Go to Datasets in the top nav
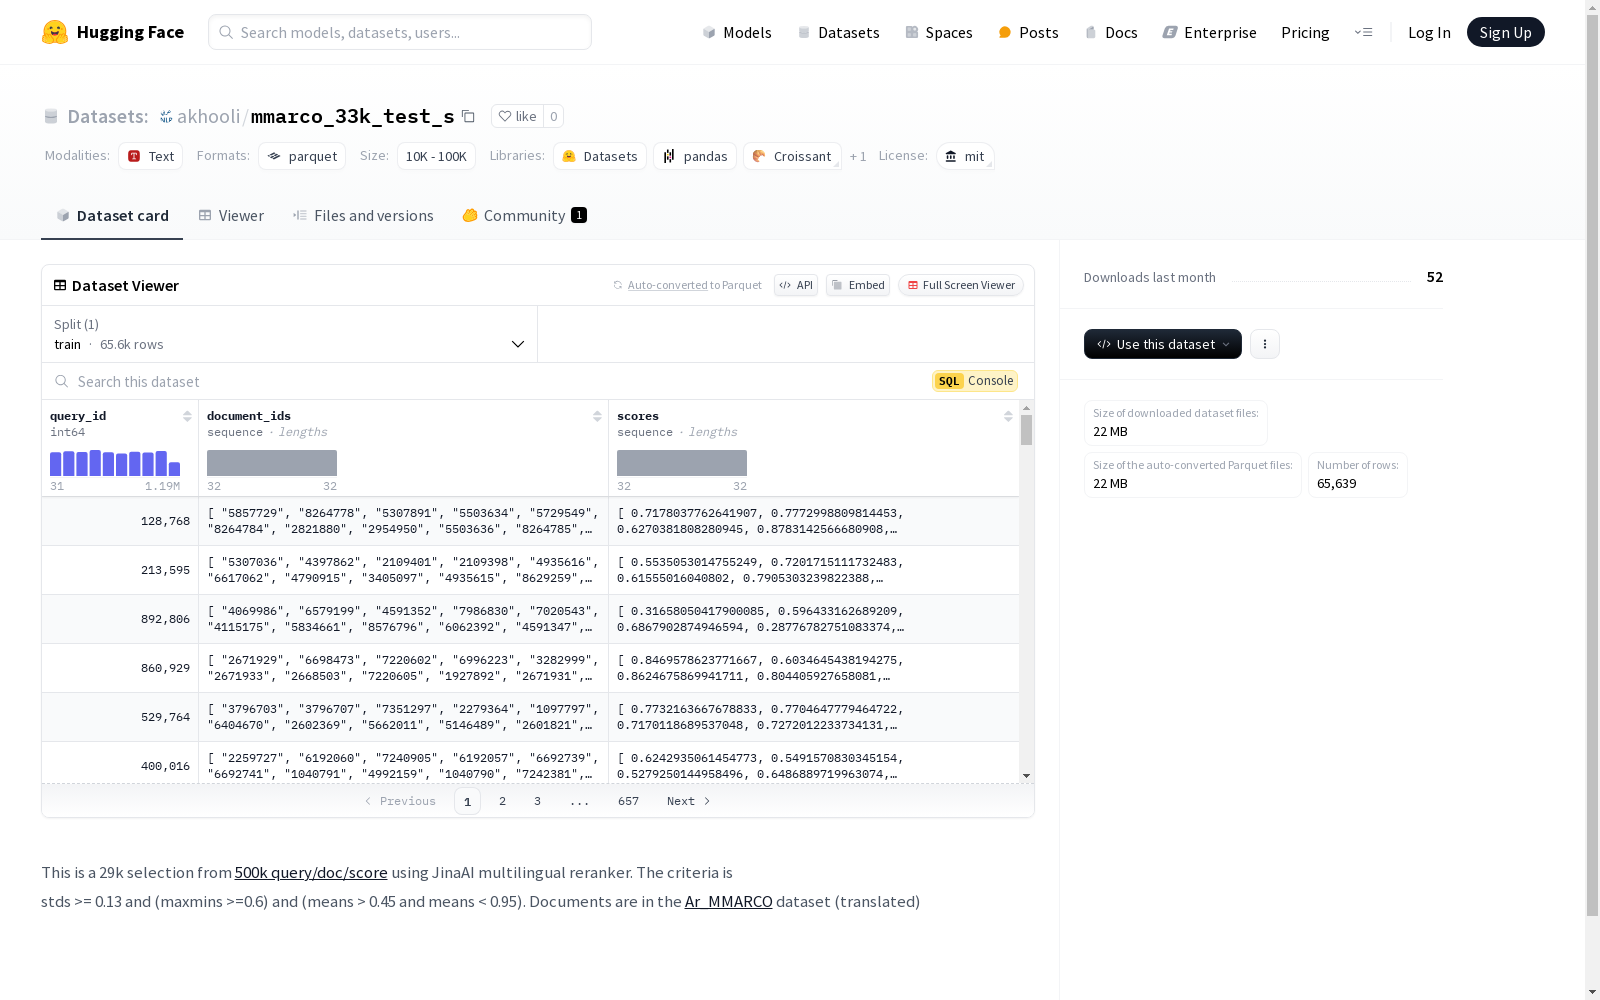 [x=838, y=32]
